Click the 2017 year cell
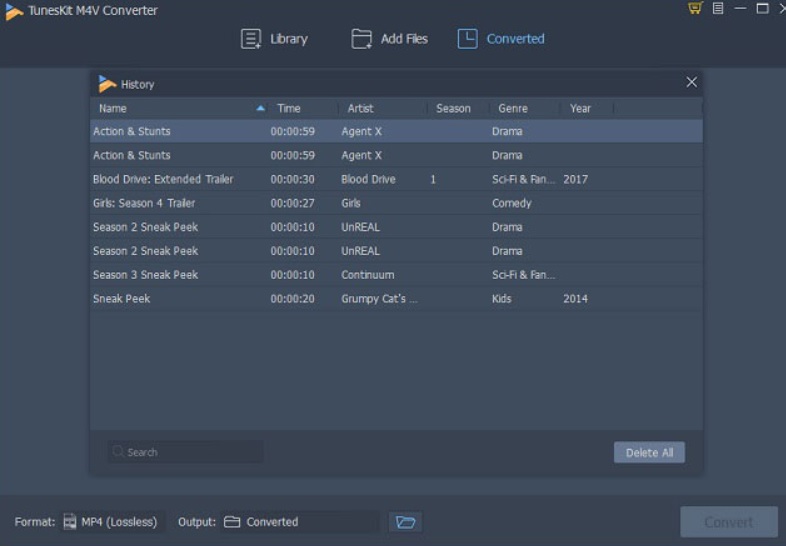Viewport: 786px width, 546px height. 575,179
